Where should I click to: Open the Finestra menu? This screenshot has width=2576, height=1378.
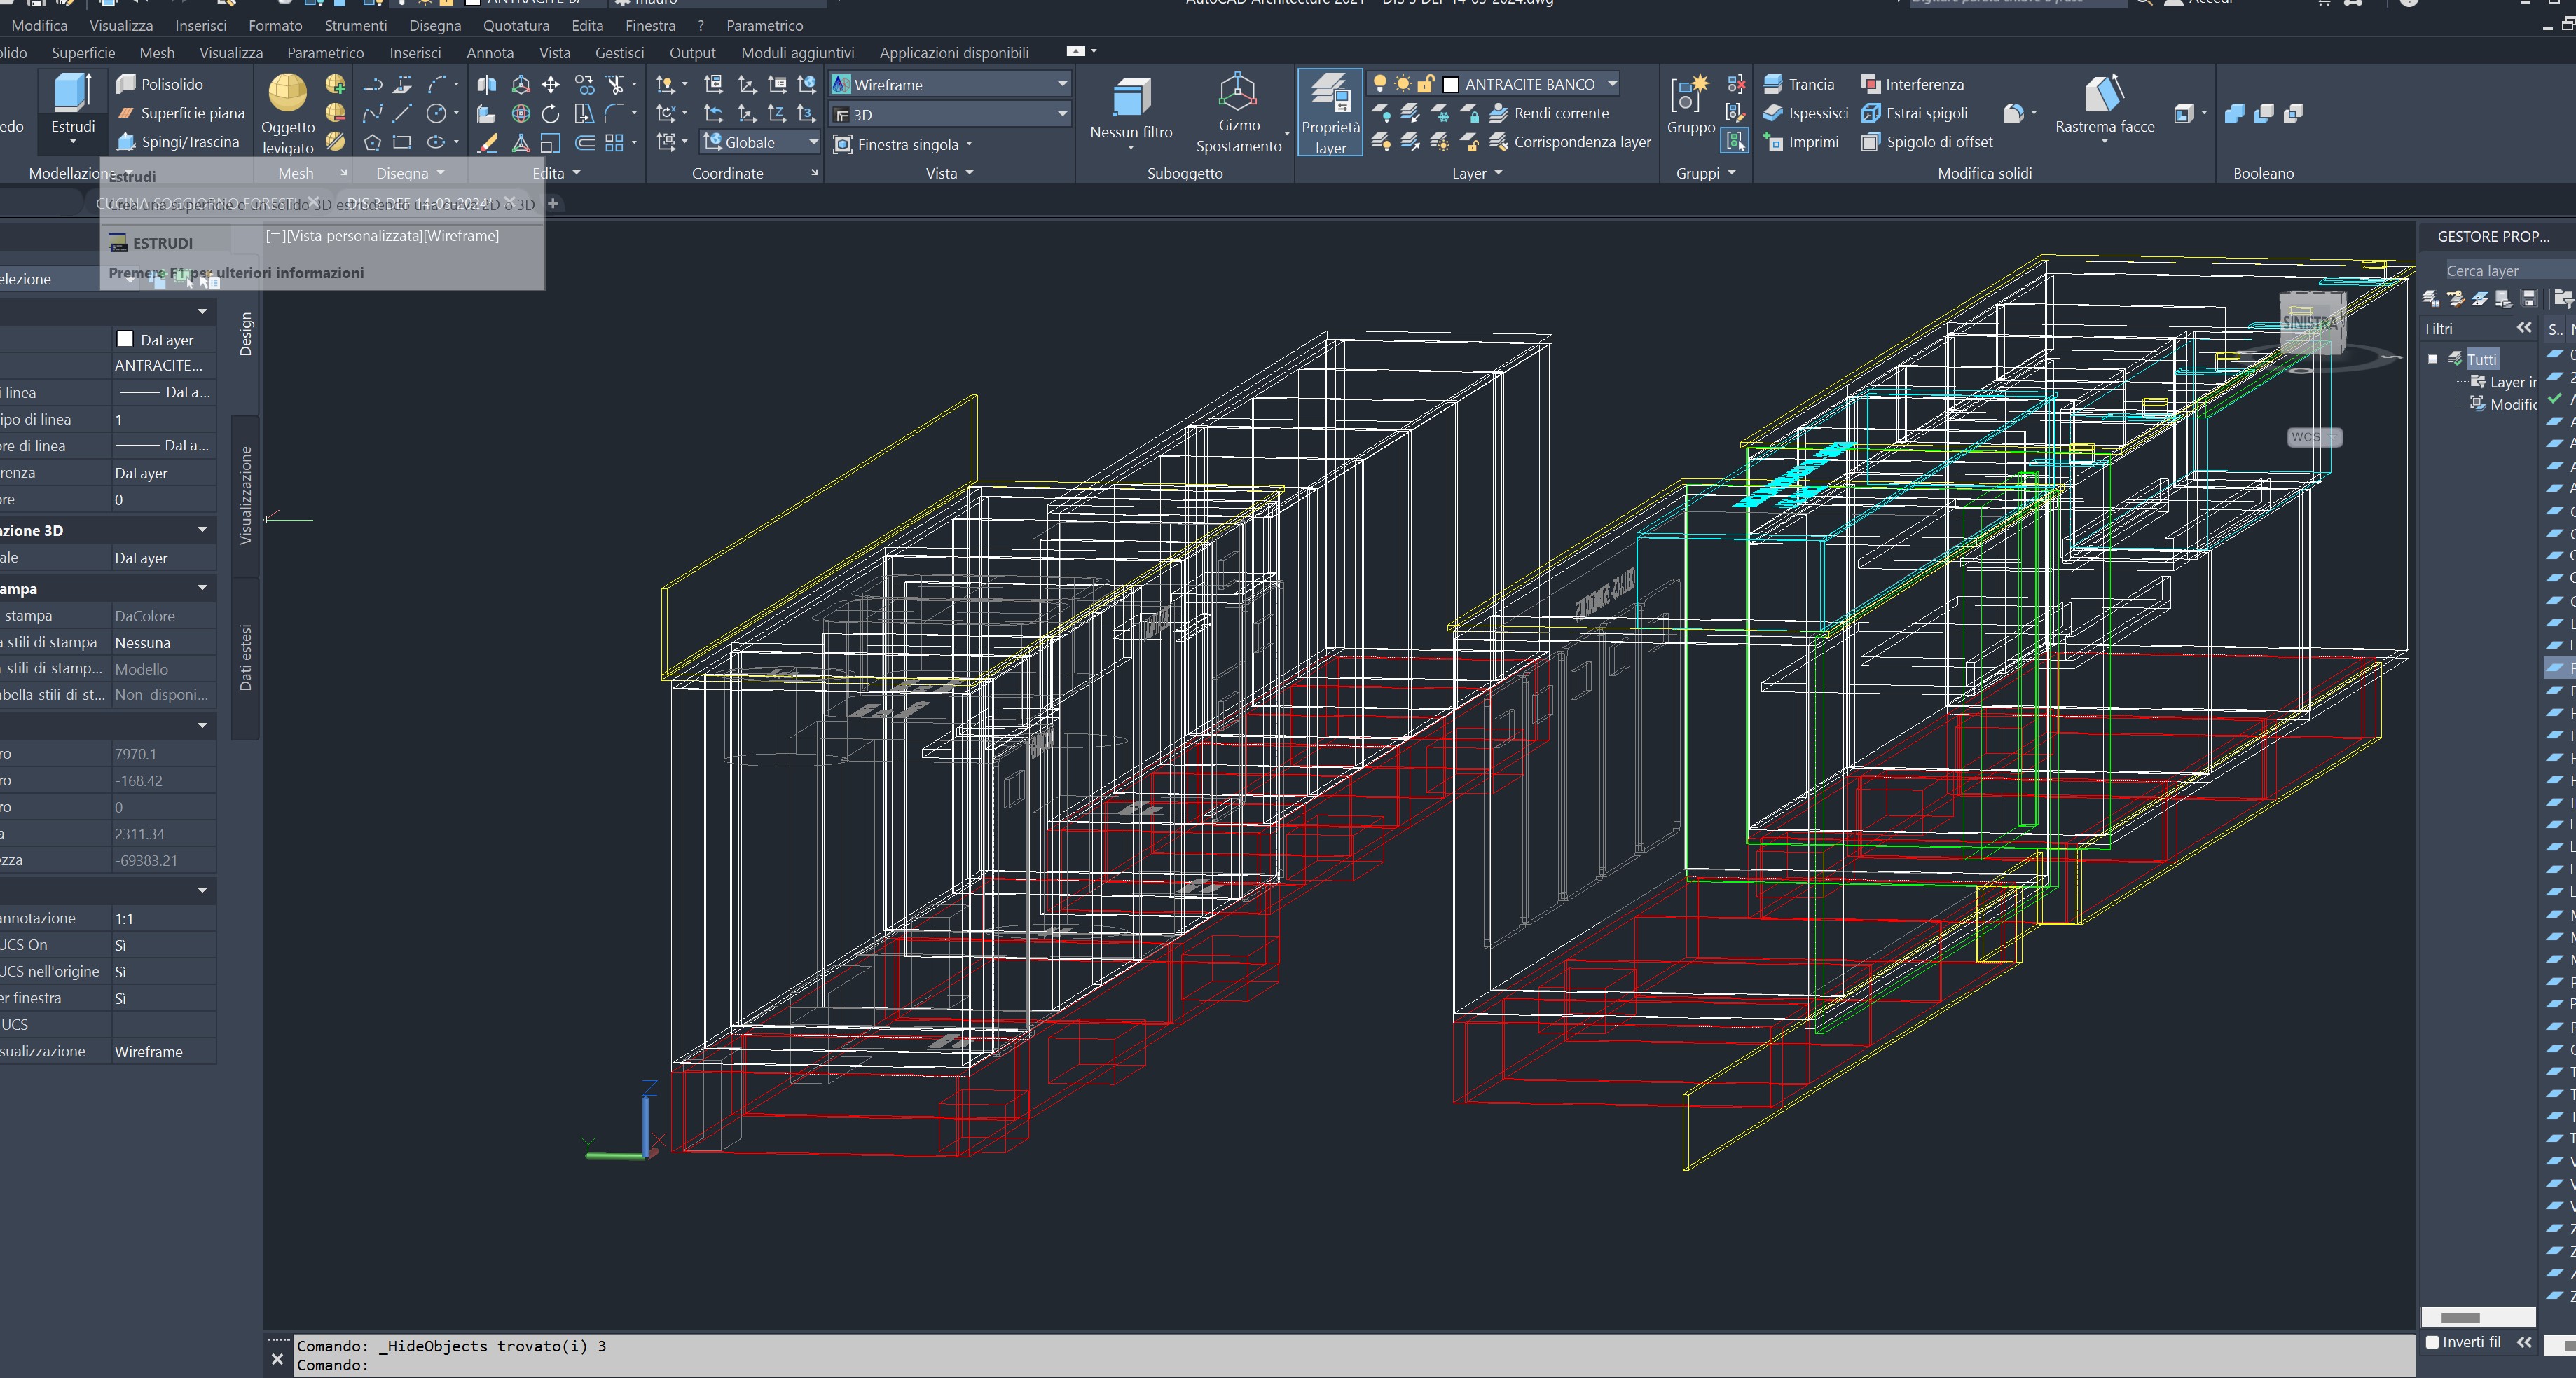(x=650, y=25)
